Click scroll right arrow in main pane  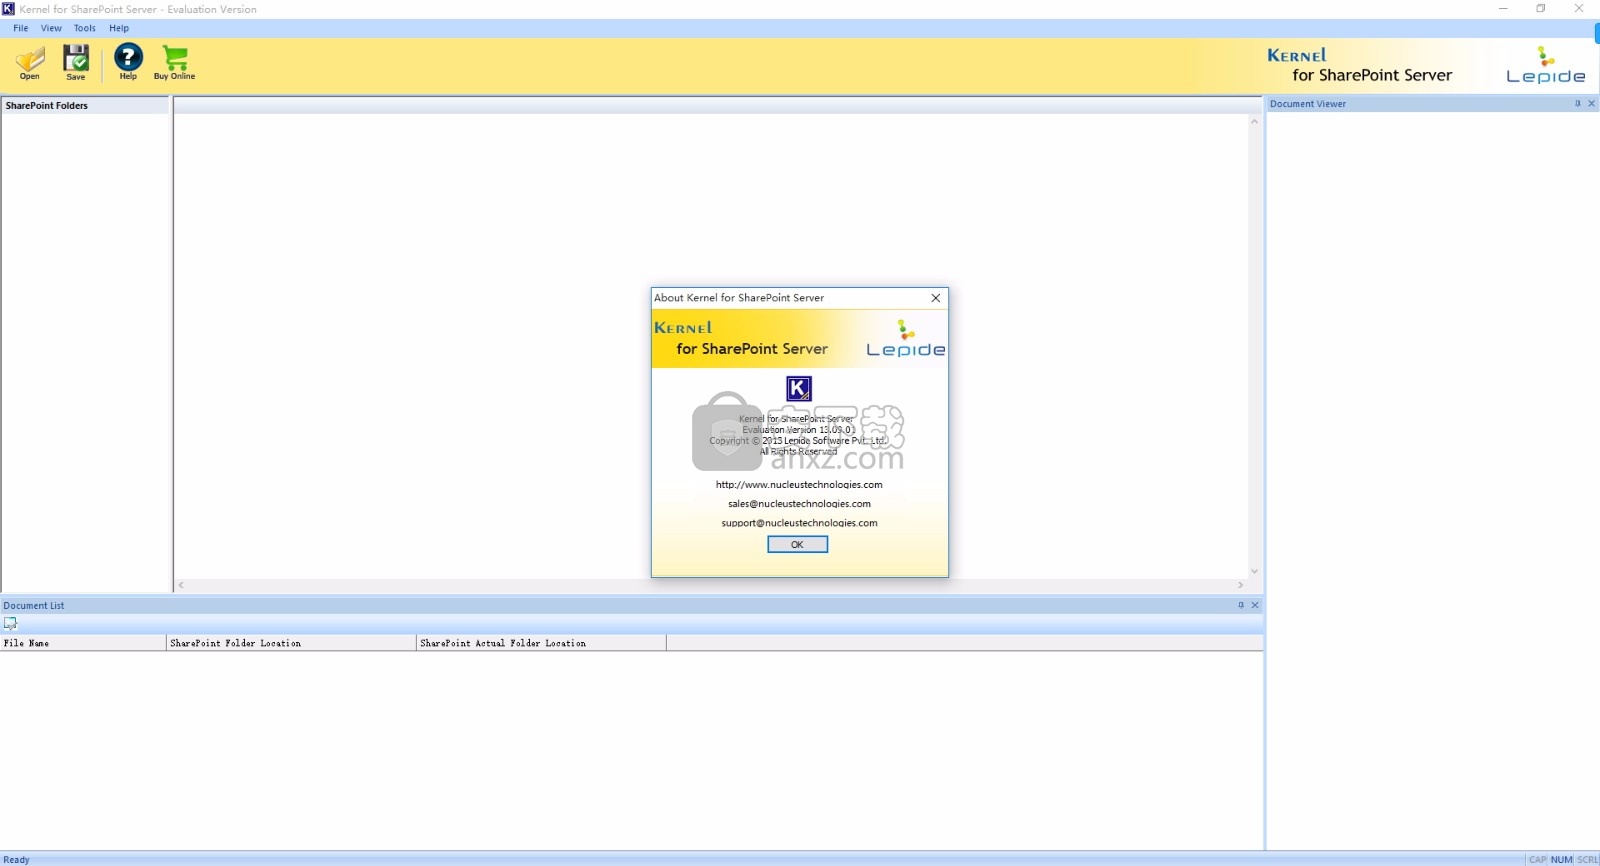tap(1241, 585)
